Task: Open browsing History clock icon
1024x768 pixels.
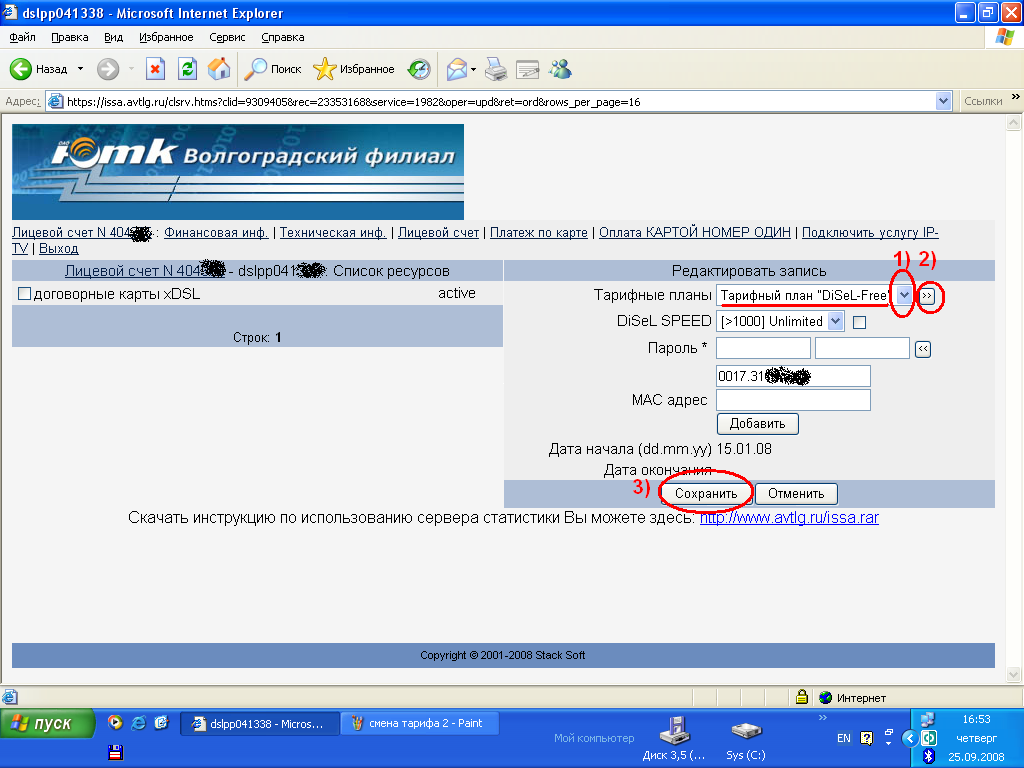Action: [x=419, y=69]
